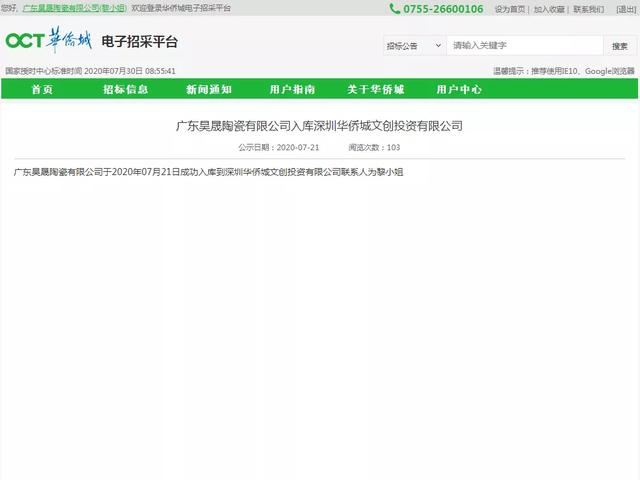Open the 招标信息 menu item
Image resolution: width=640 pixels, height=480 pixels.
125,90
